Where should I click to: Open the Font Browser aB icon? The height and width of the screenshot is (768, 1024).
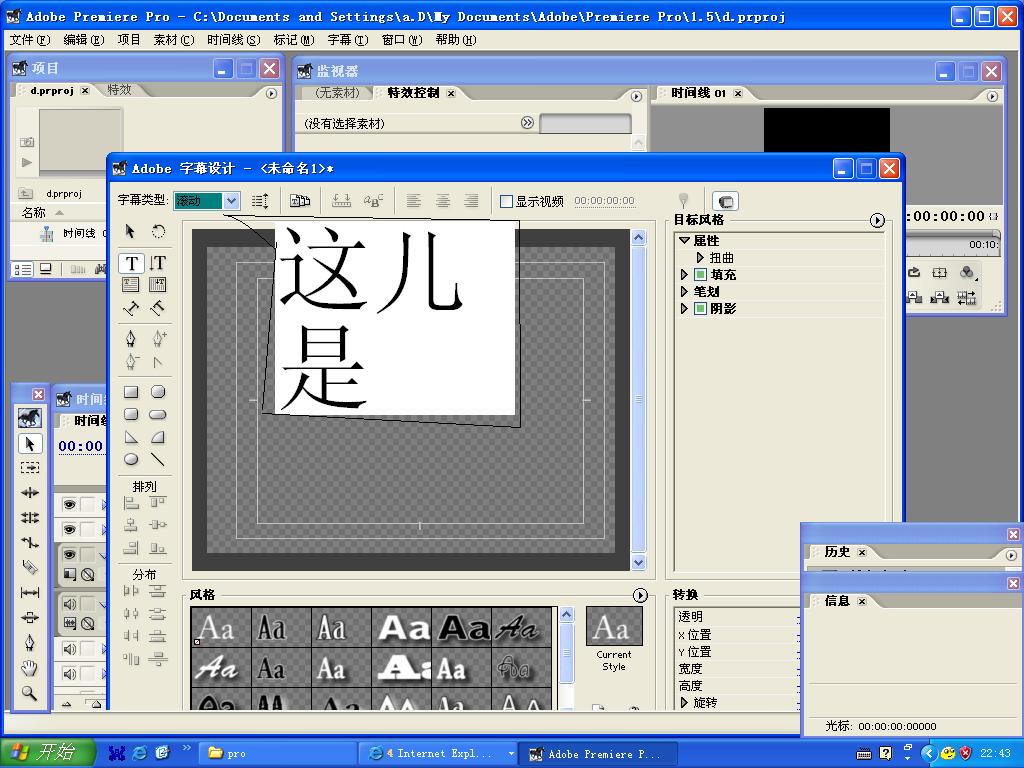coord(374,200)
